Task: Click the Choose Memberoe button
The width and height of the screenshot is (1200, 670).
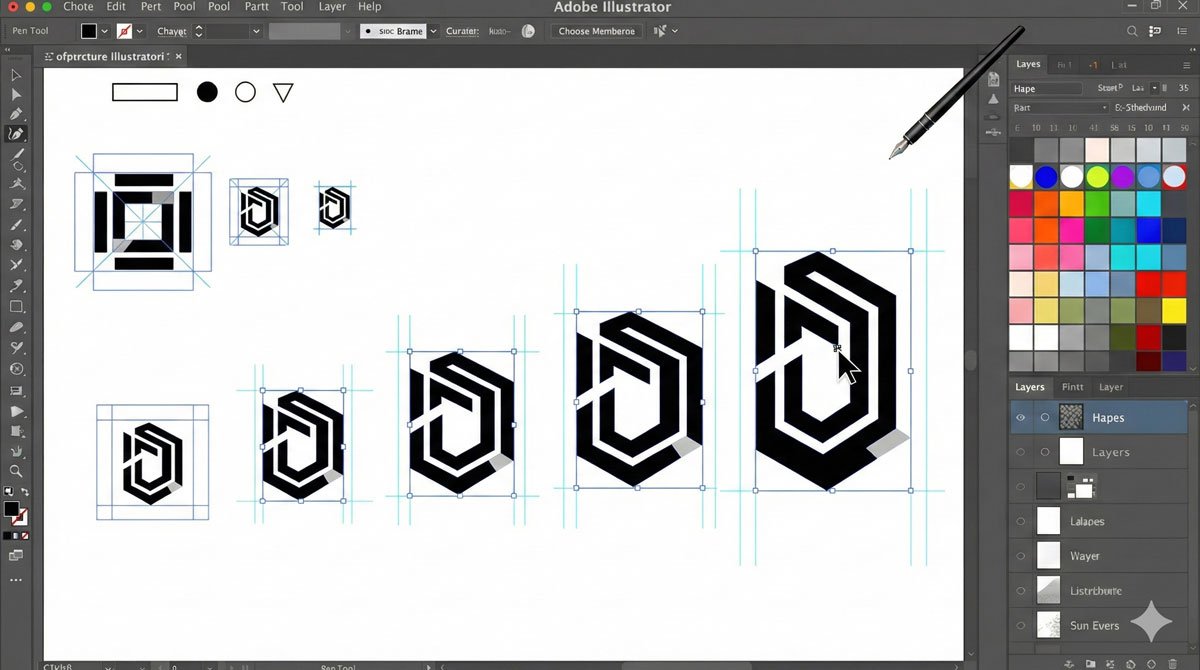Action: (596, 31)
